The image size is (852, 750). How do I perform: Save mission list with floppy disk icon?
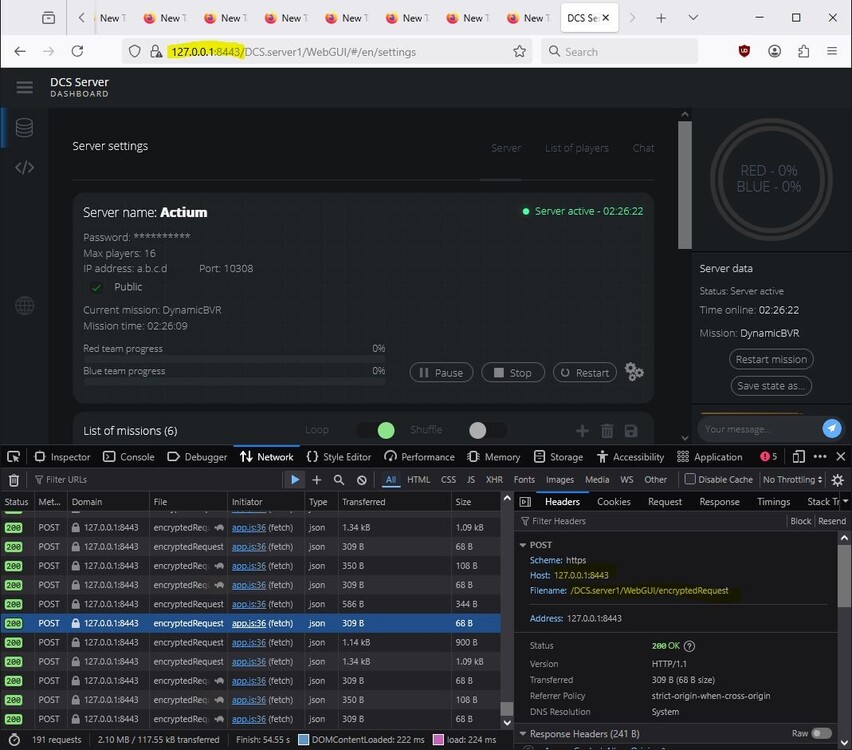click(631, 431)
